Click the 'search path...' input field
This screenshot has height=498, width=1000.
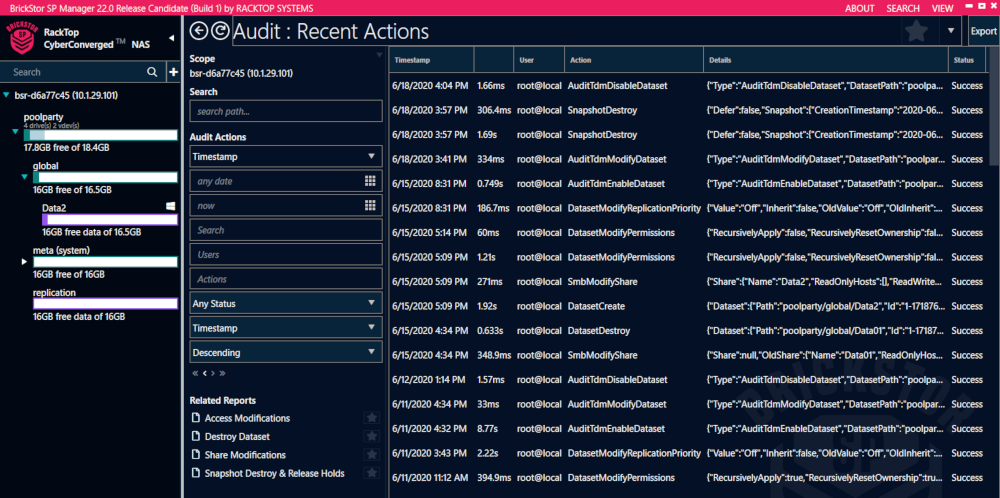(x=286, y=111)
